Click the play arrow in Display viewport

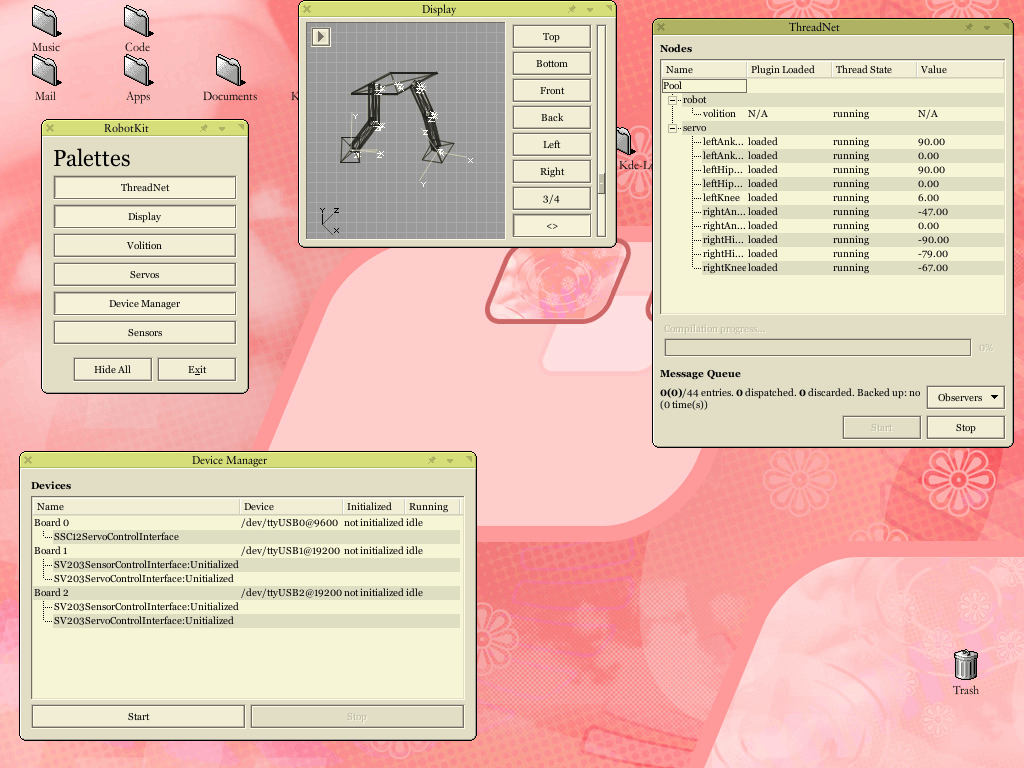(x=320, y=36)
